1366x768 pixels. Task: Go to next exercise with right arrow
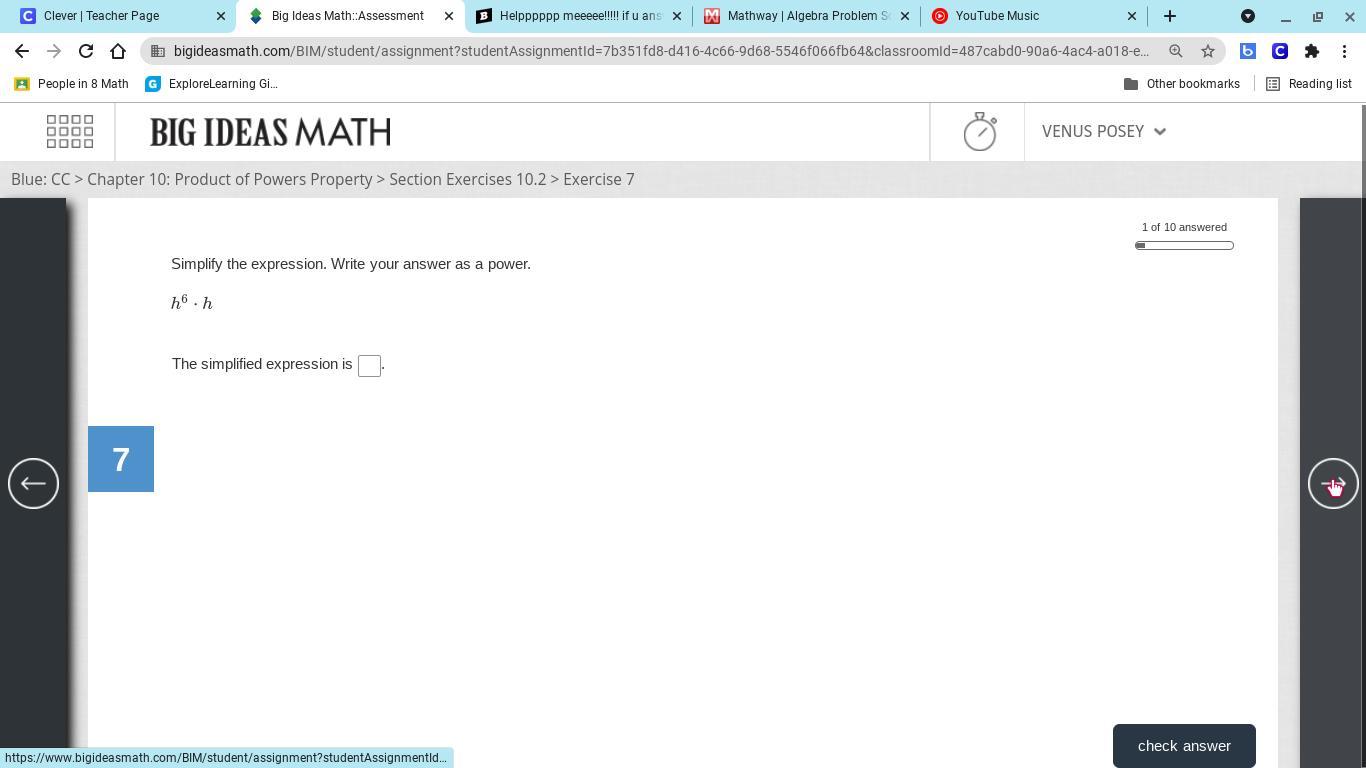(x=1333, y=484)
